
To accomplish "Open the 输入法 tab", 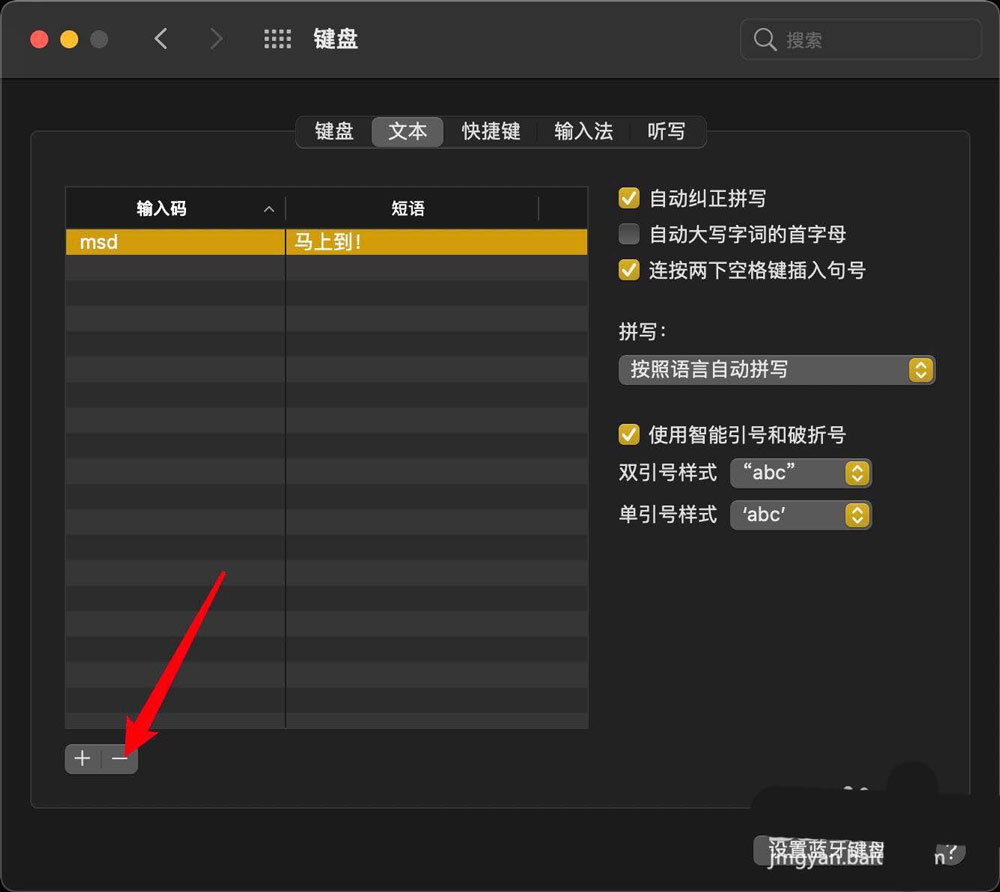I will click(x=584, y=131).
